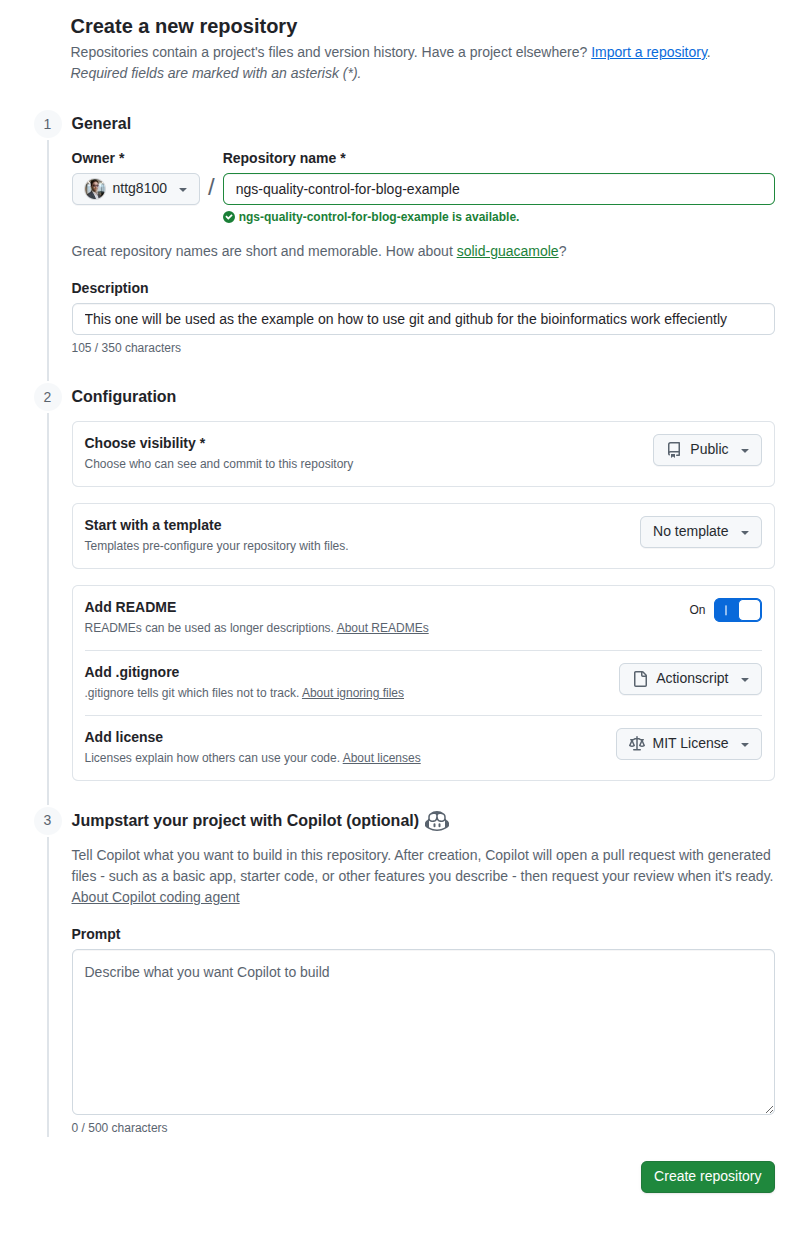Viewport: 802px width, 1235px height.
Task: Click the step 2 circle beside Configuration
Action: click(47, 397)
